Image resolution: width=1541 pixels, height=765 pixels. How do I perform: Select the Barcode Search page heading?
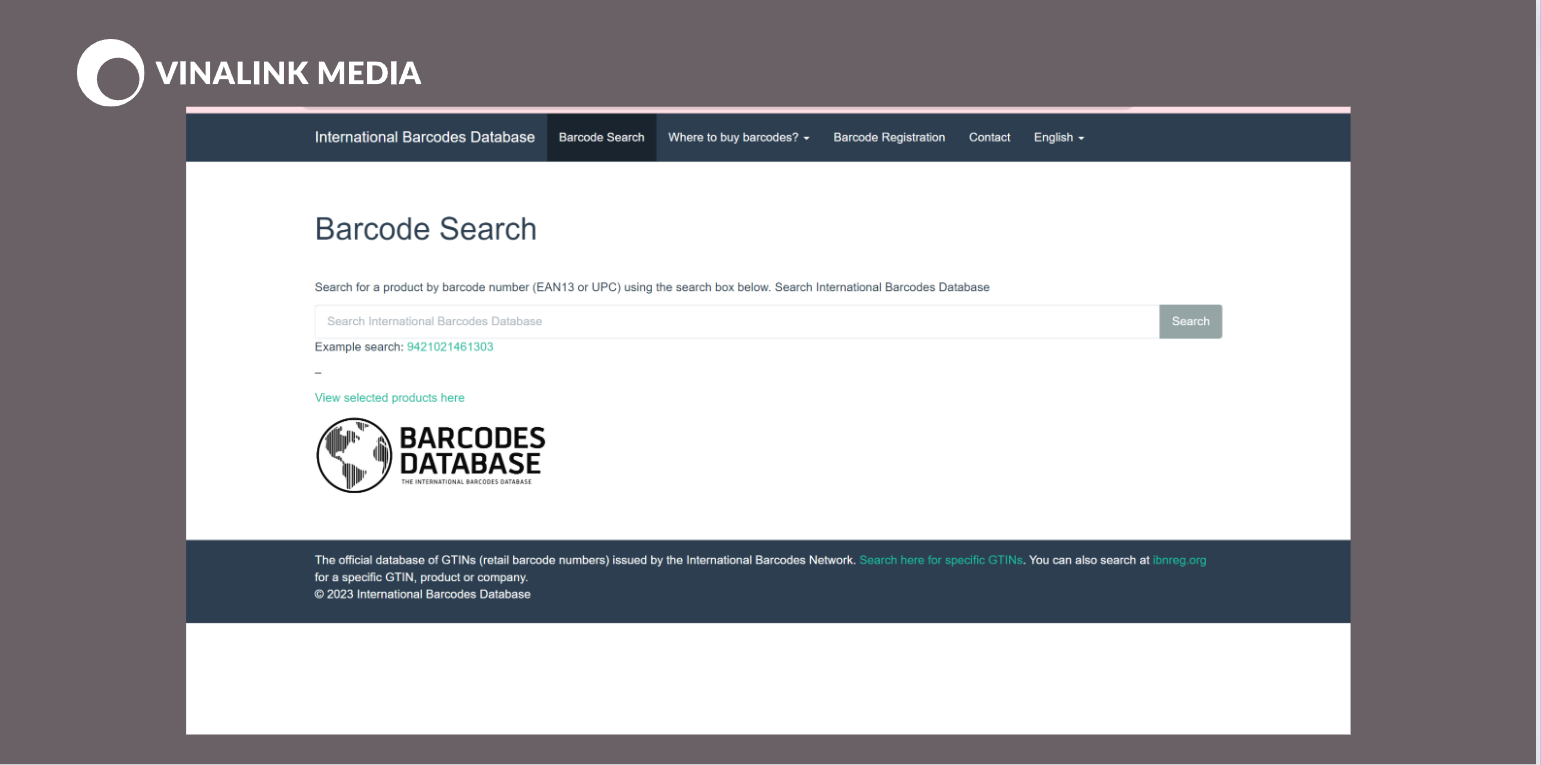click(426, 229)
